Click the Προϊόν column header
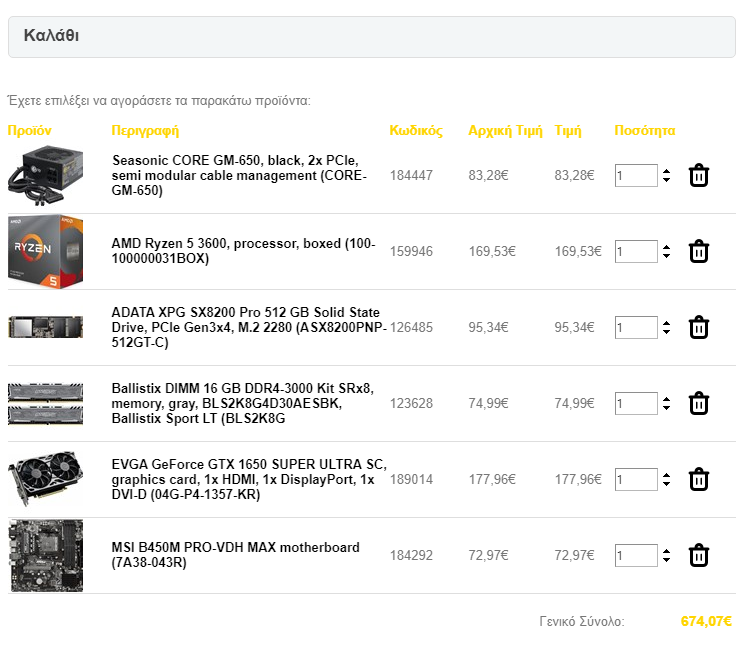The image size is (745, 657). click(x=29, y=131)
